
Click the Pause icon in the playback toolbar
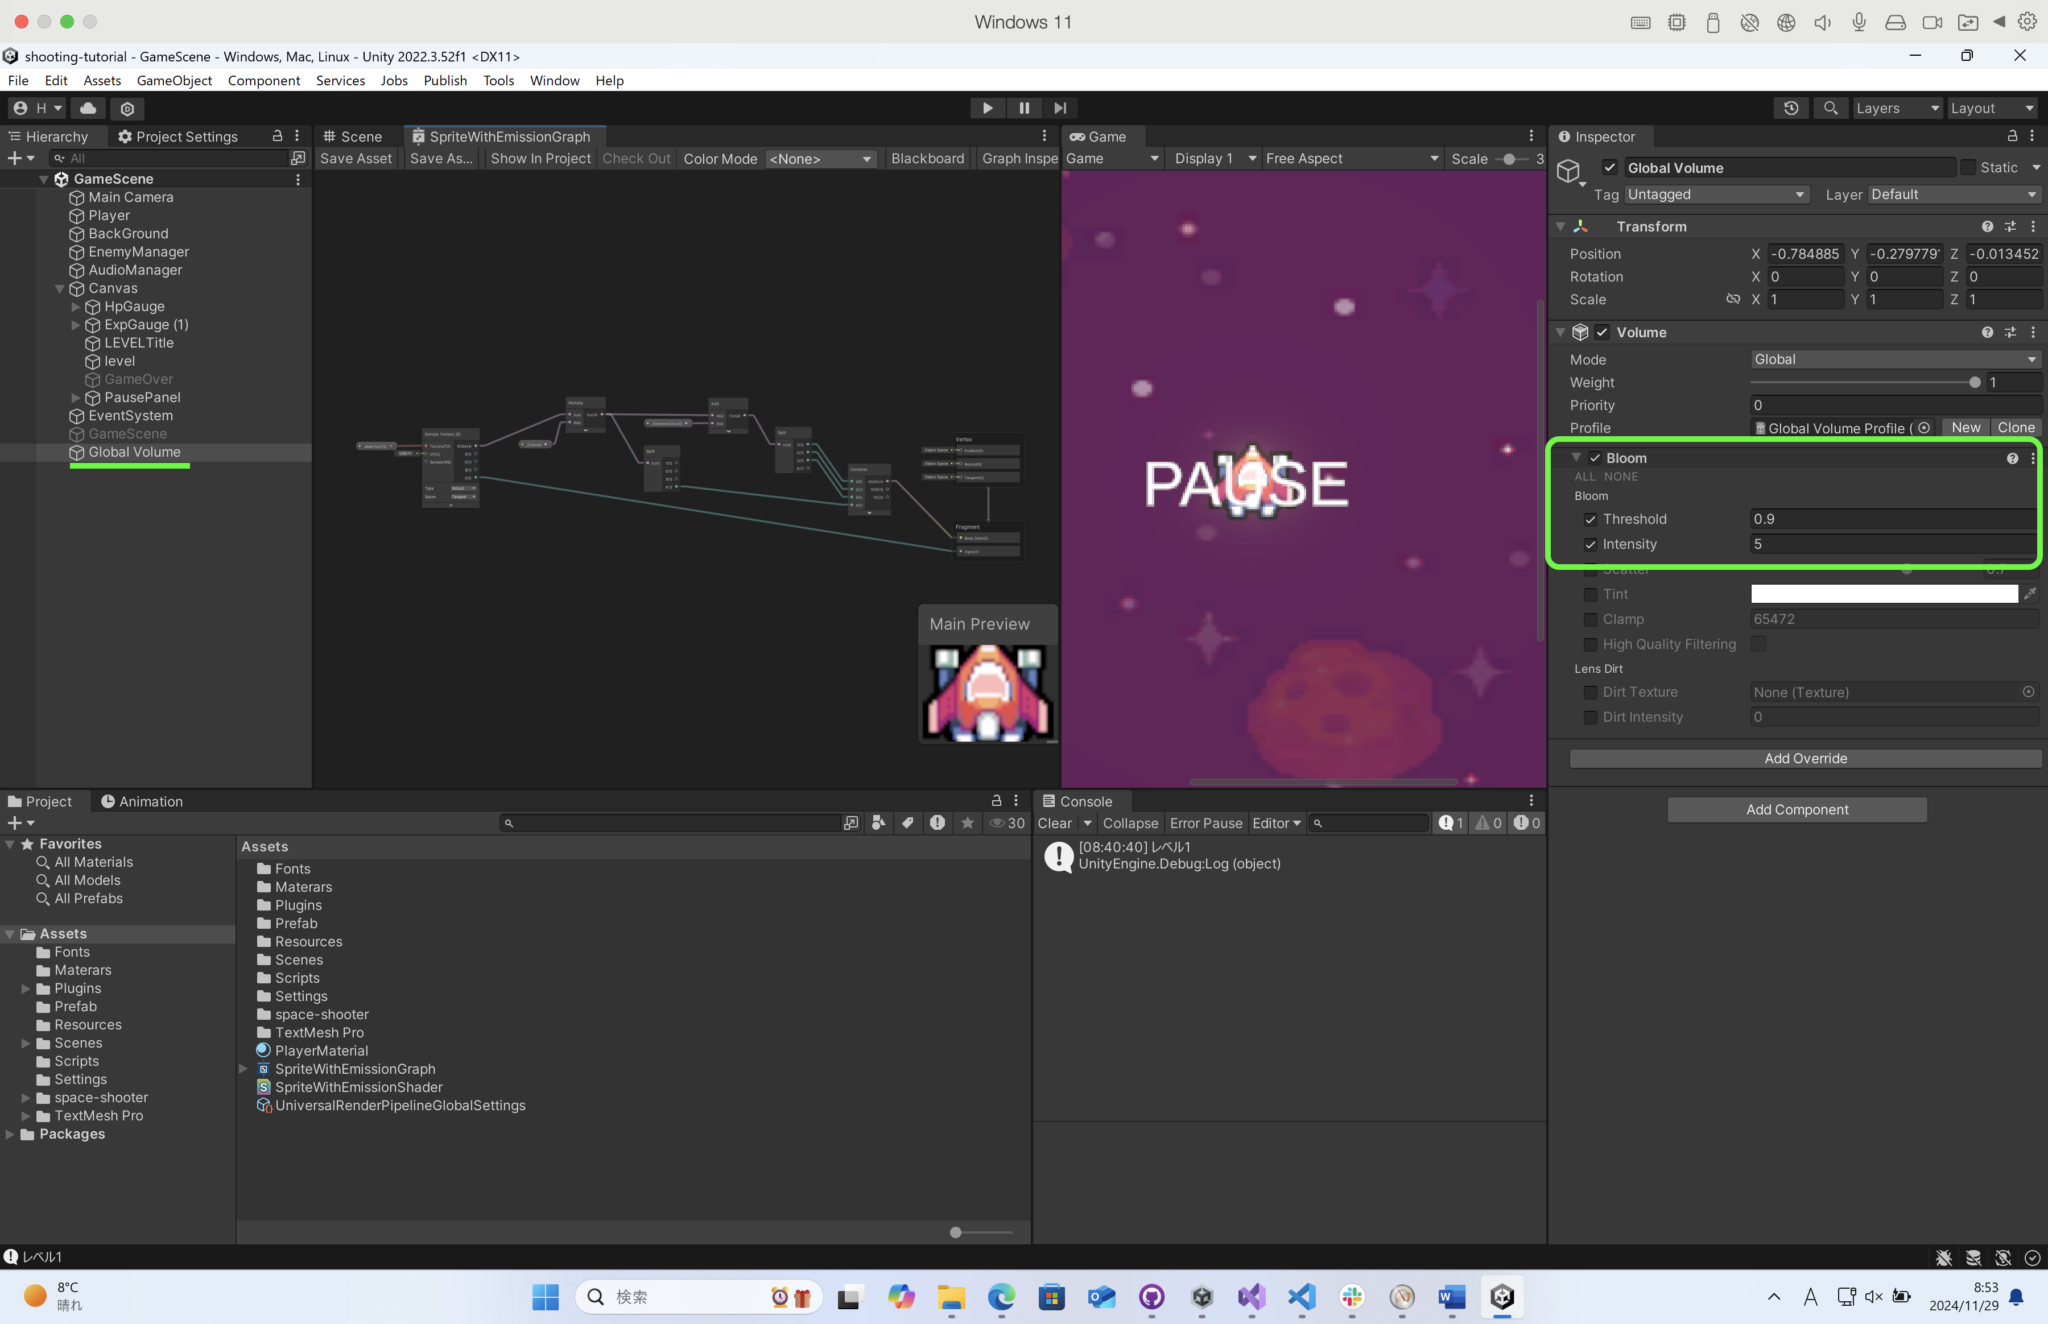pos(1024,108)
